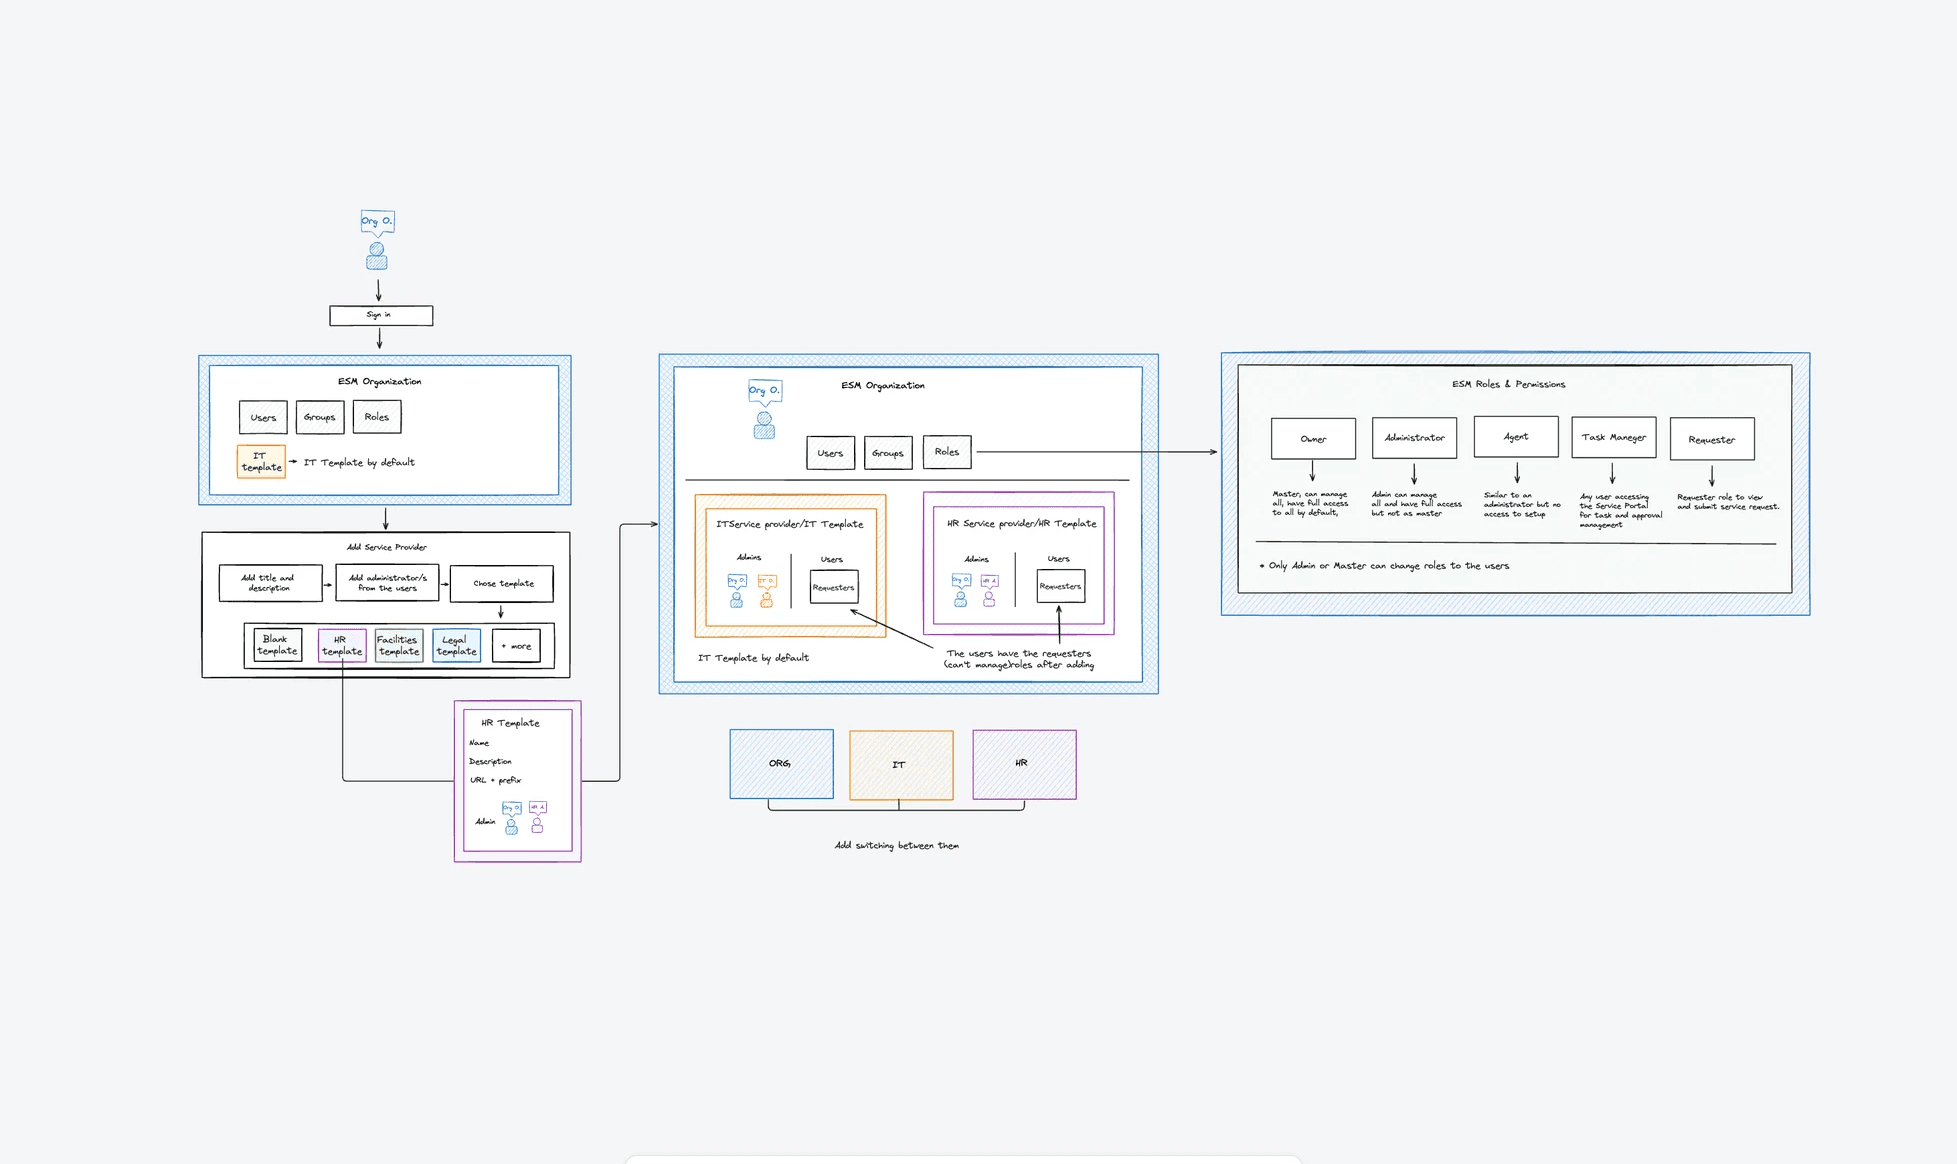Image resolution: width=1957 pixels, height=1164 pixels.
Task: Select the Add title and description box
Action: [270, 583]
